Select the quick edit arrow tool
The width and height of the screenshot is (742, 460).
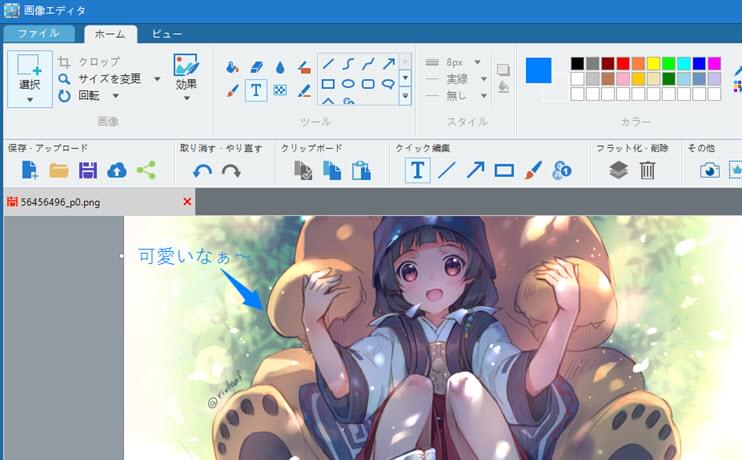pos(475,170)
